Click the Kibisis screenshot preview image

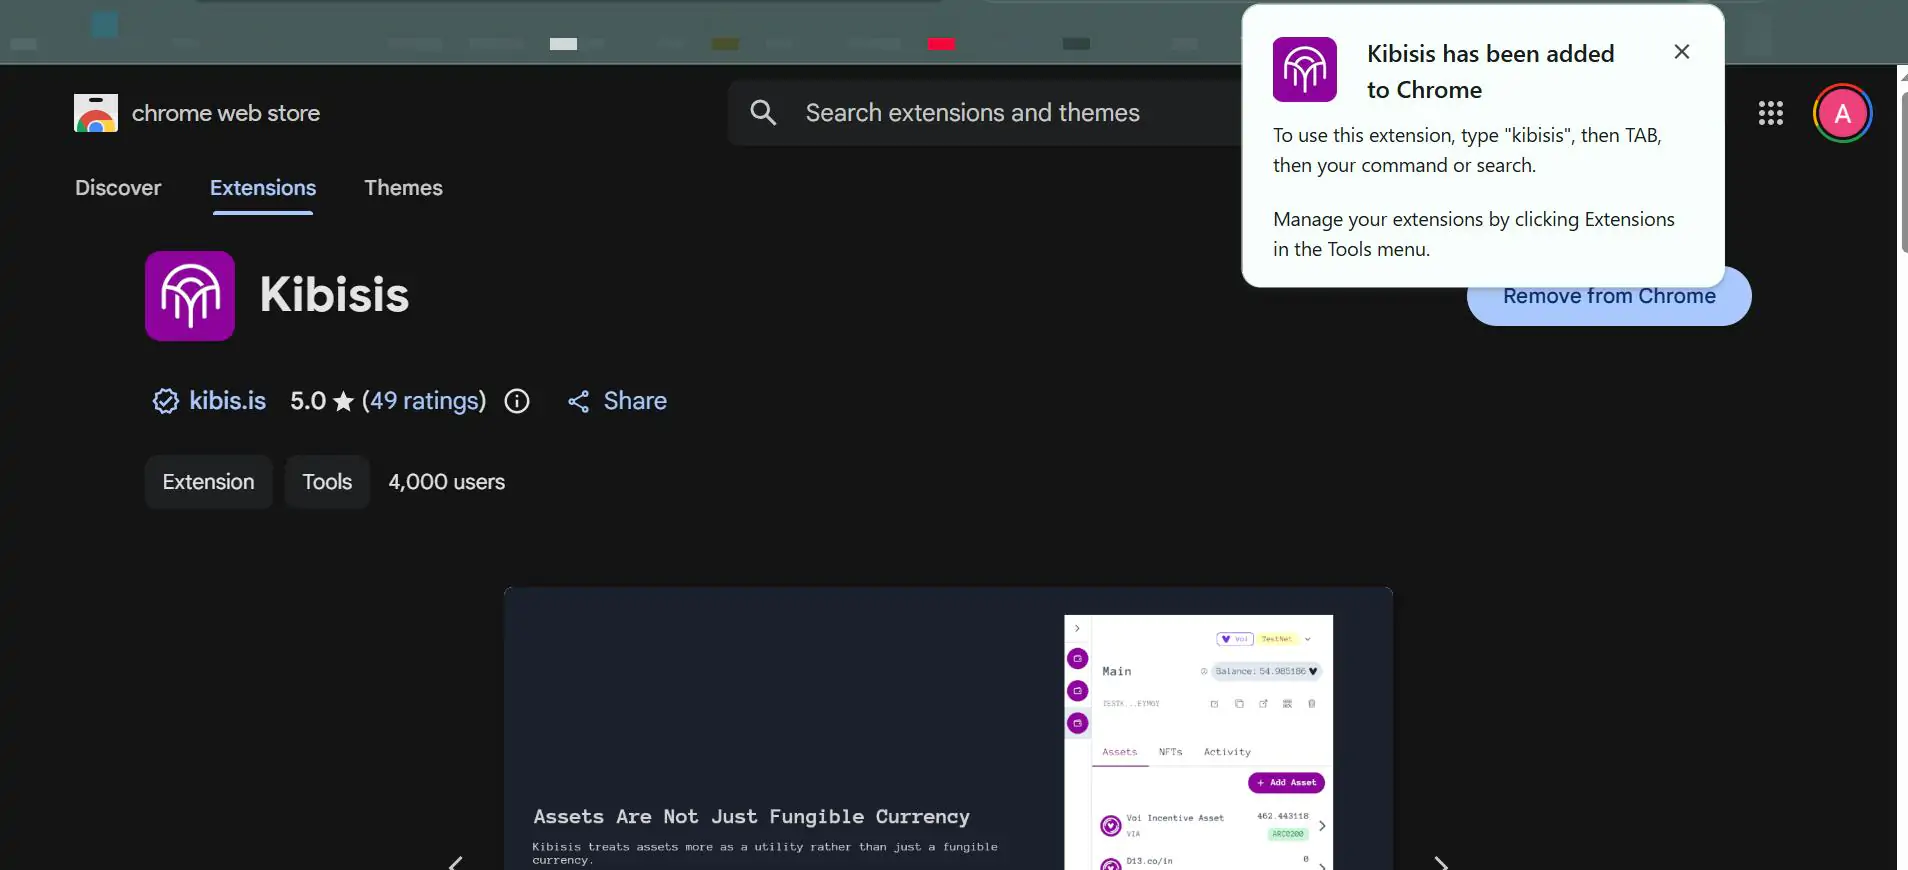[948, 729]
